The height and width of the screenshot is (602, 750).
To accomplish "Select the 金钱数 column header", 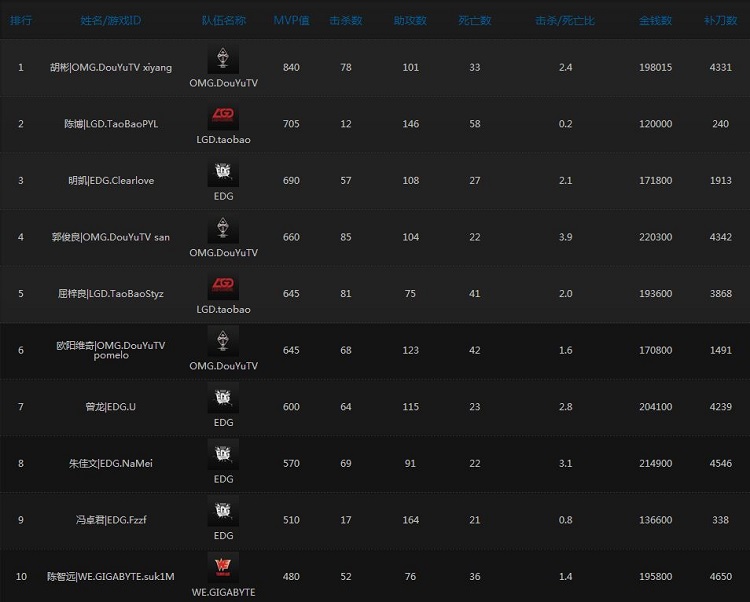I will tap(655, 20).
